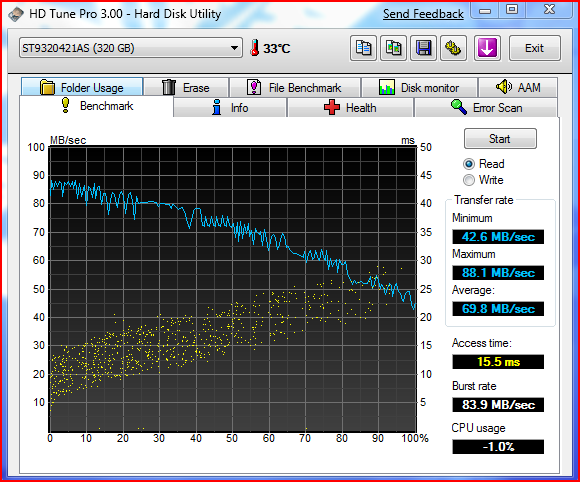Click the purple minimize-to-tray arrow icon
The image size is (580, 482).
[x=487, y=48]
